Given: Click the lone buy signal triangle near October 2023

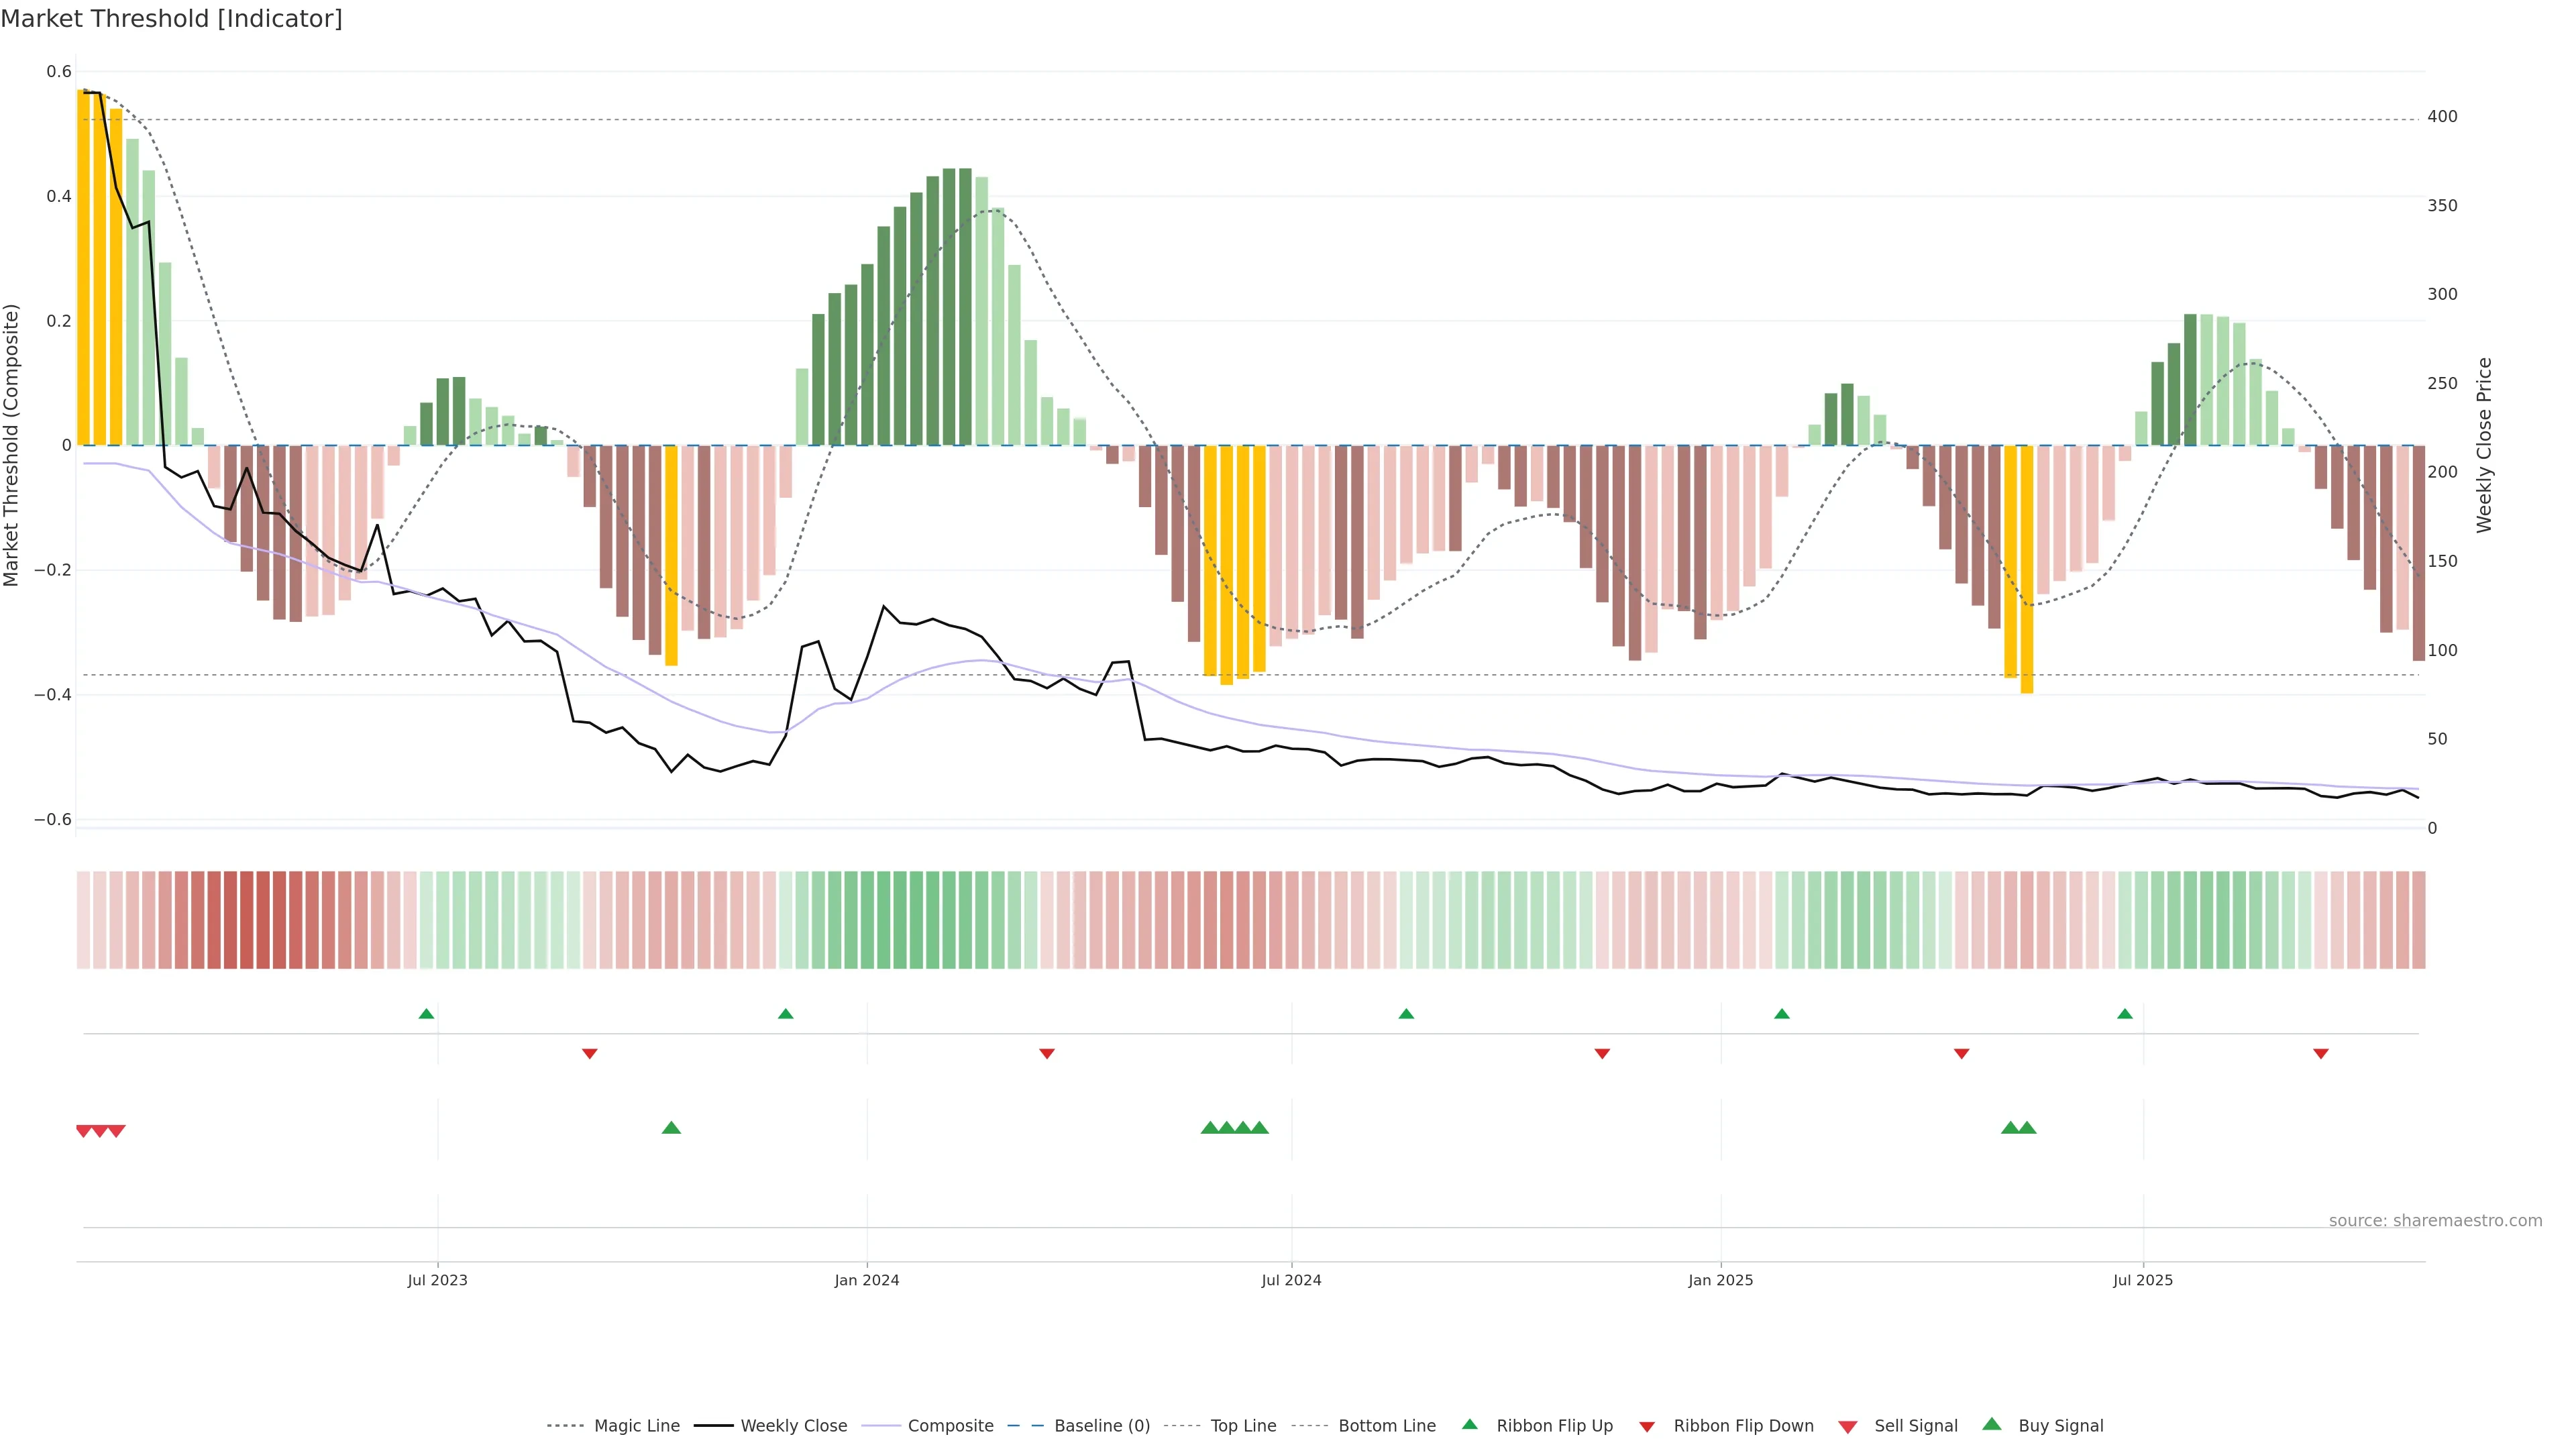Looking at the screenshot, I should click(671, 1128).
